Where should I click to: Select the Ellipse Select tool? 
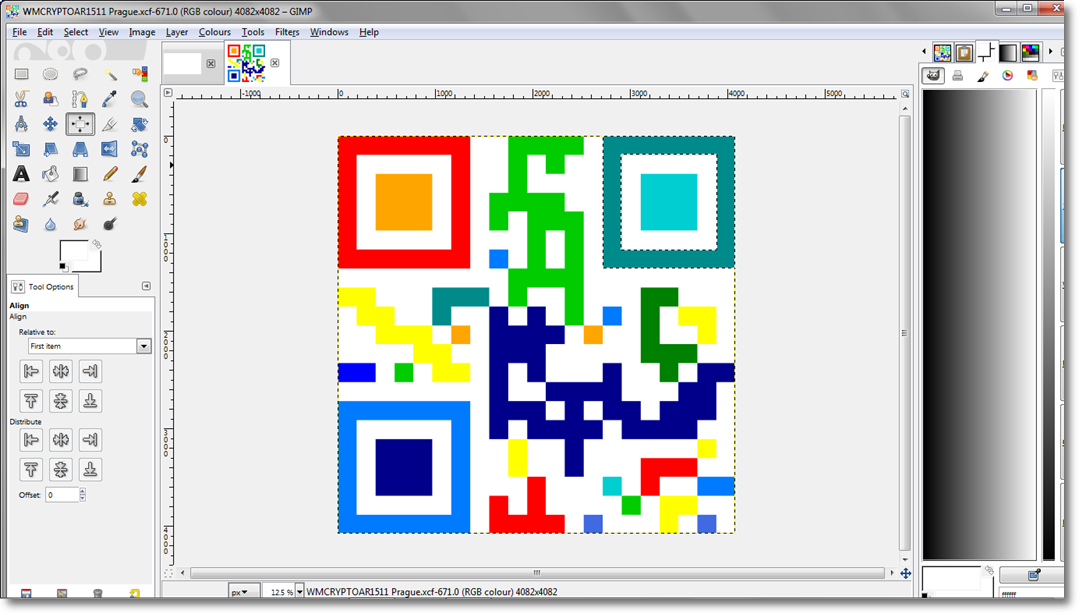tap(50, 74)
